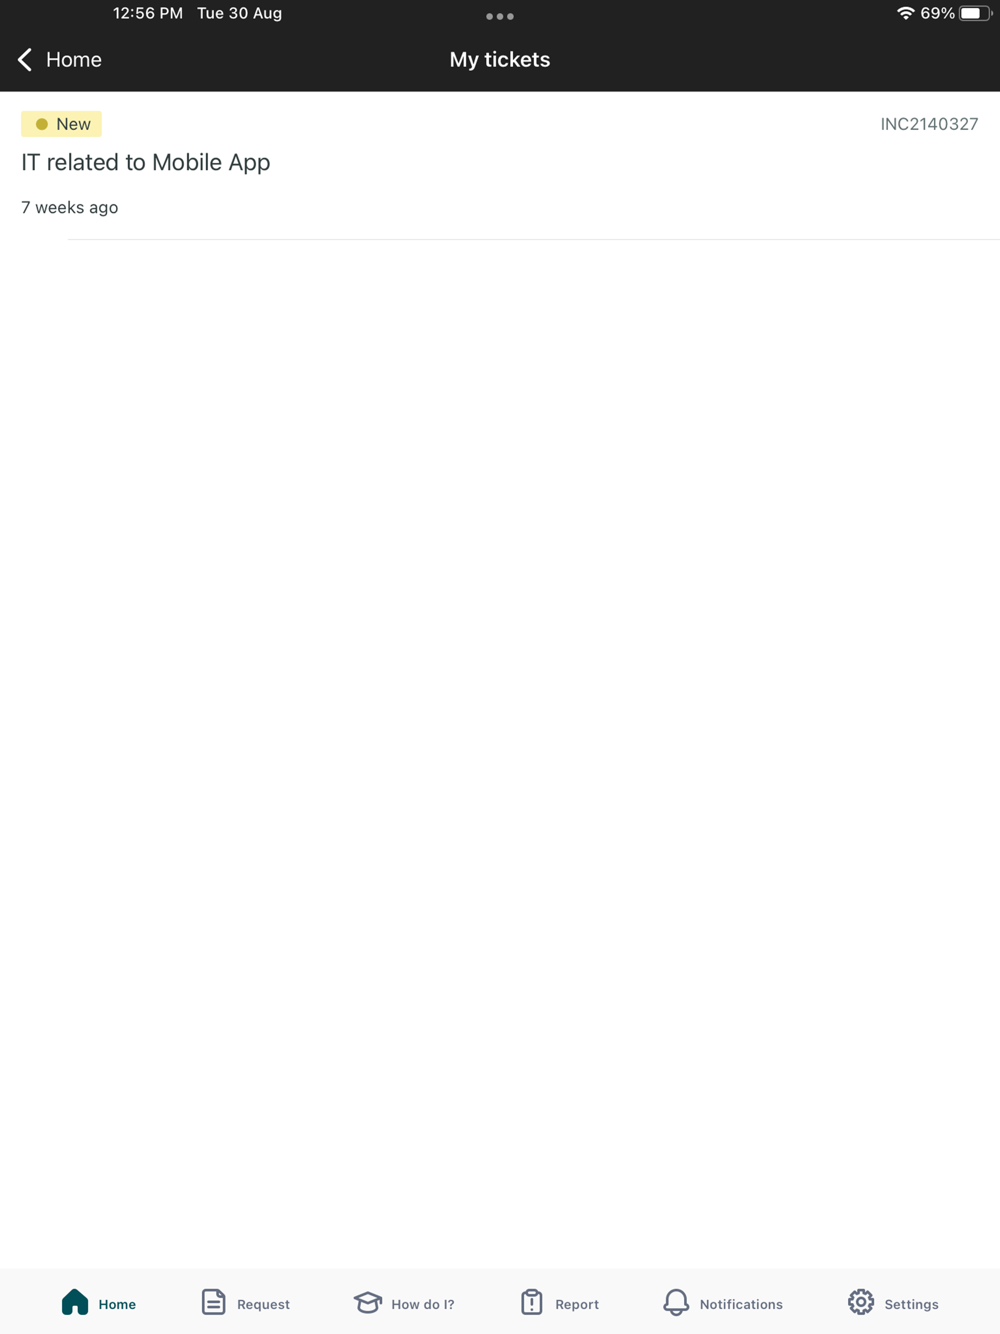This screenshot has width=1000, height=1334.
Task: Open the Settings gear icon
Action: coord(861,1302)
